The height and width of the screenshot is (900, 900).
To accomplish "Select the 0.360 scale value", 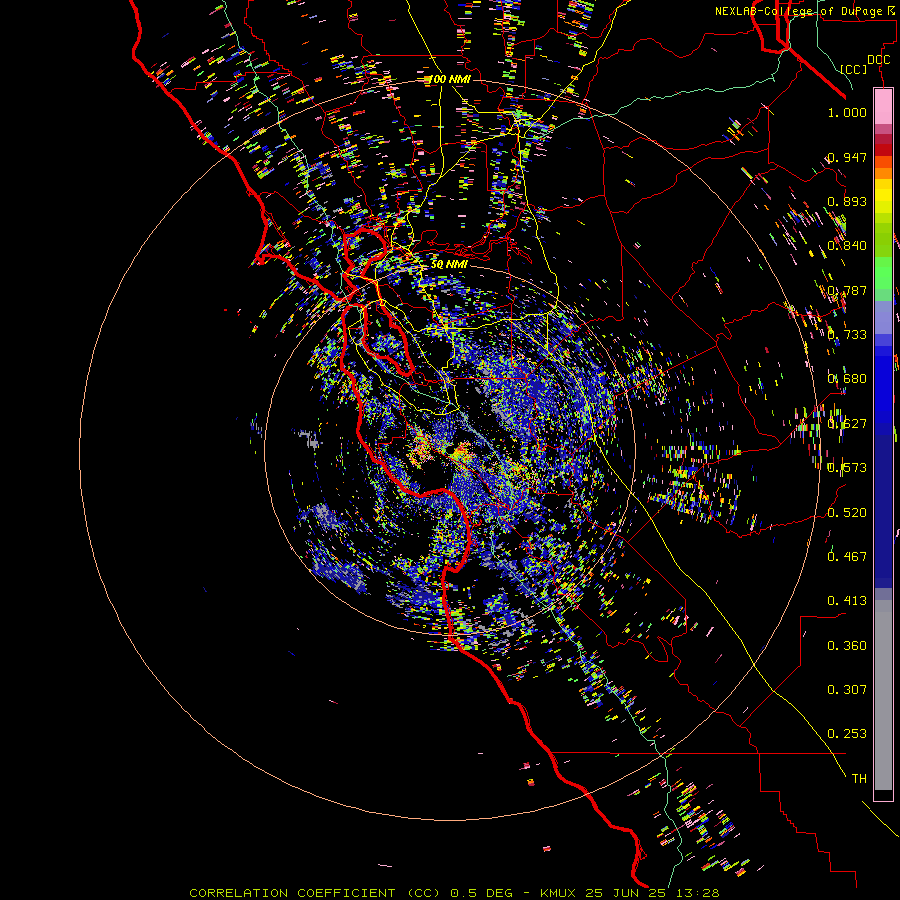I will 847,646.
